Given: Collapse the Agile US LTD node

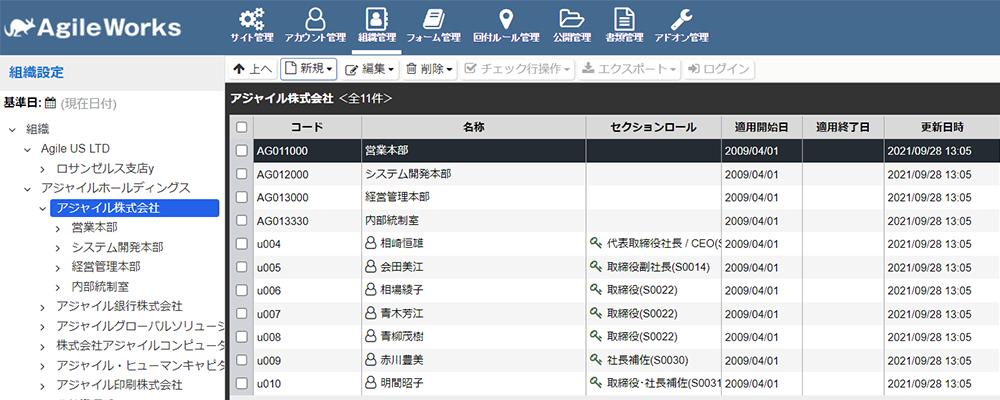Looking at the screenshot, I should coord(27,149).
